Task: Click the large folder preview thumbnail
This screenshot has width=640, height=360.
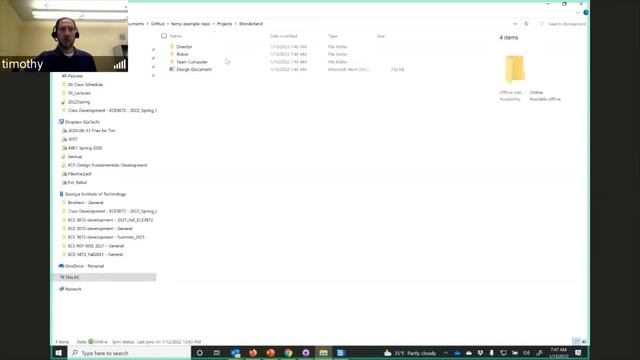Action: (514, 69)
